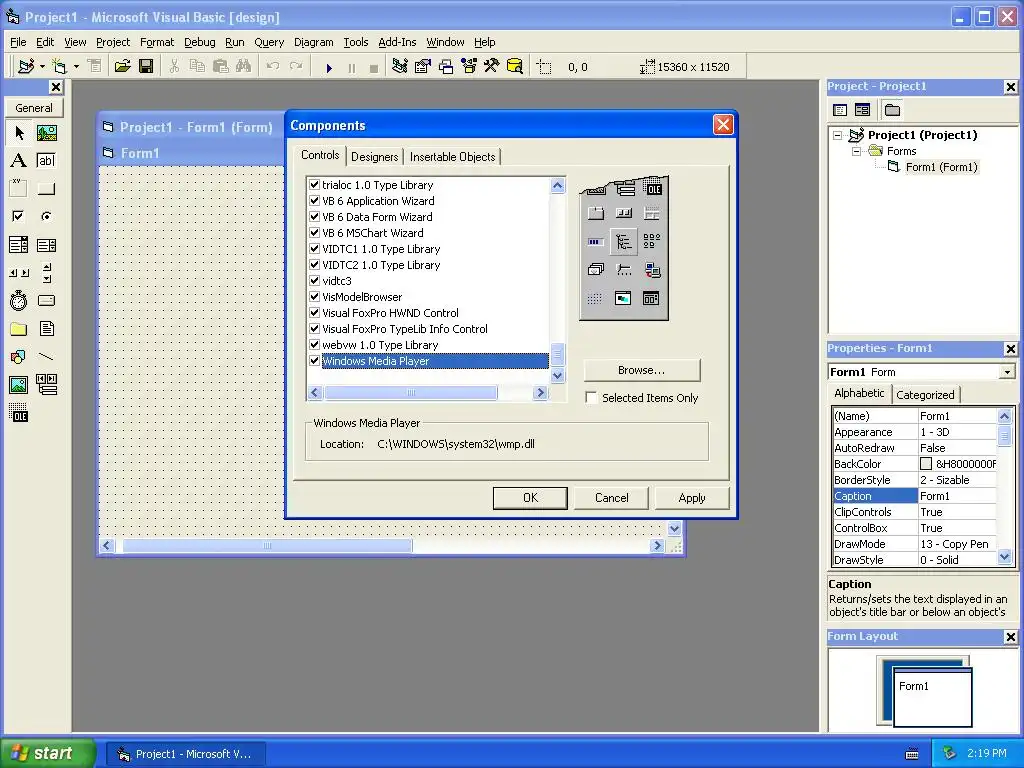
Task: Click the Open Project toolbar icon
Action: click(x=122, y=67)
